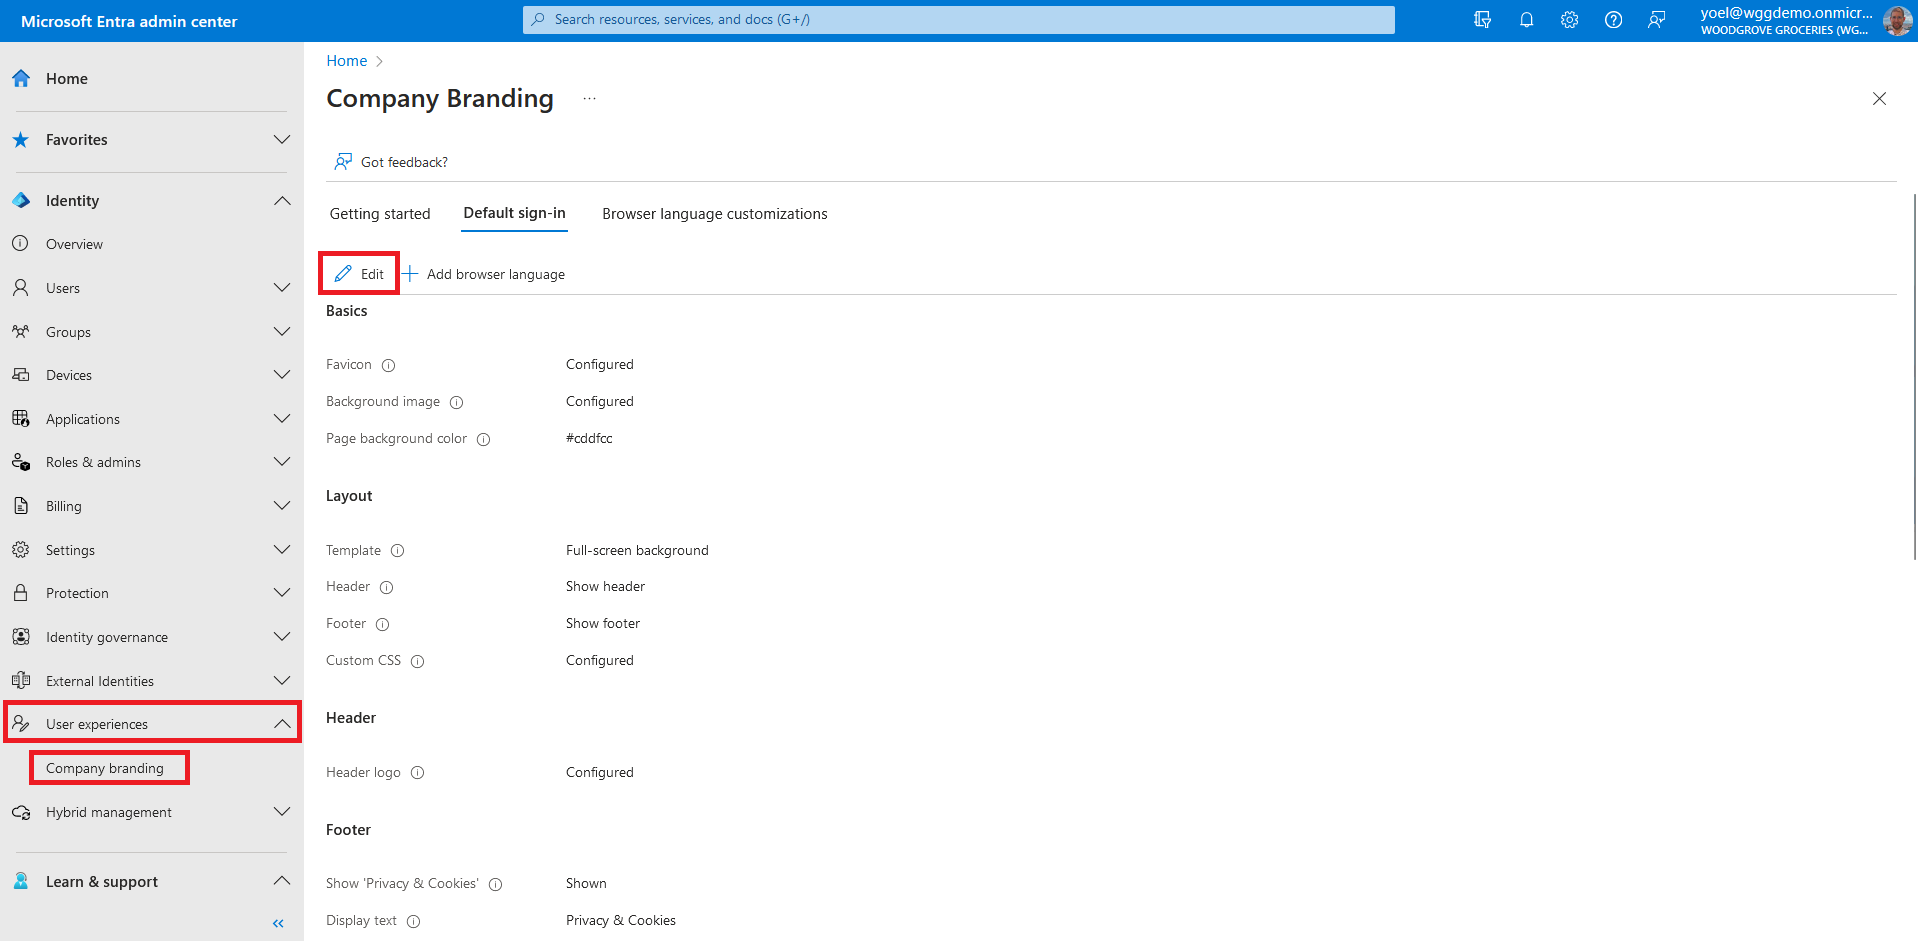The width and height of the screenshot is (1918, 941).
Task: Click the search resources input field
Action: tap(958, 20)
